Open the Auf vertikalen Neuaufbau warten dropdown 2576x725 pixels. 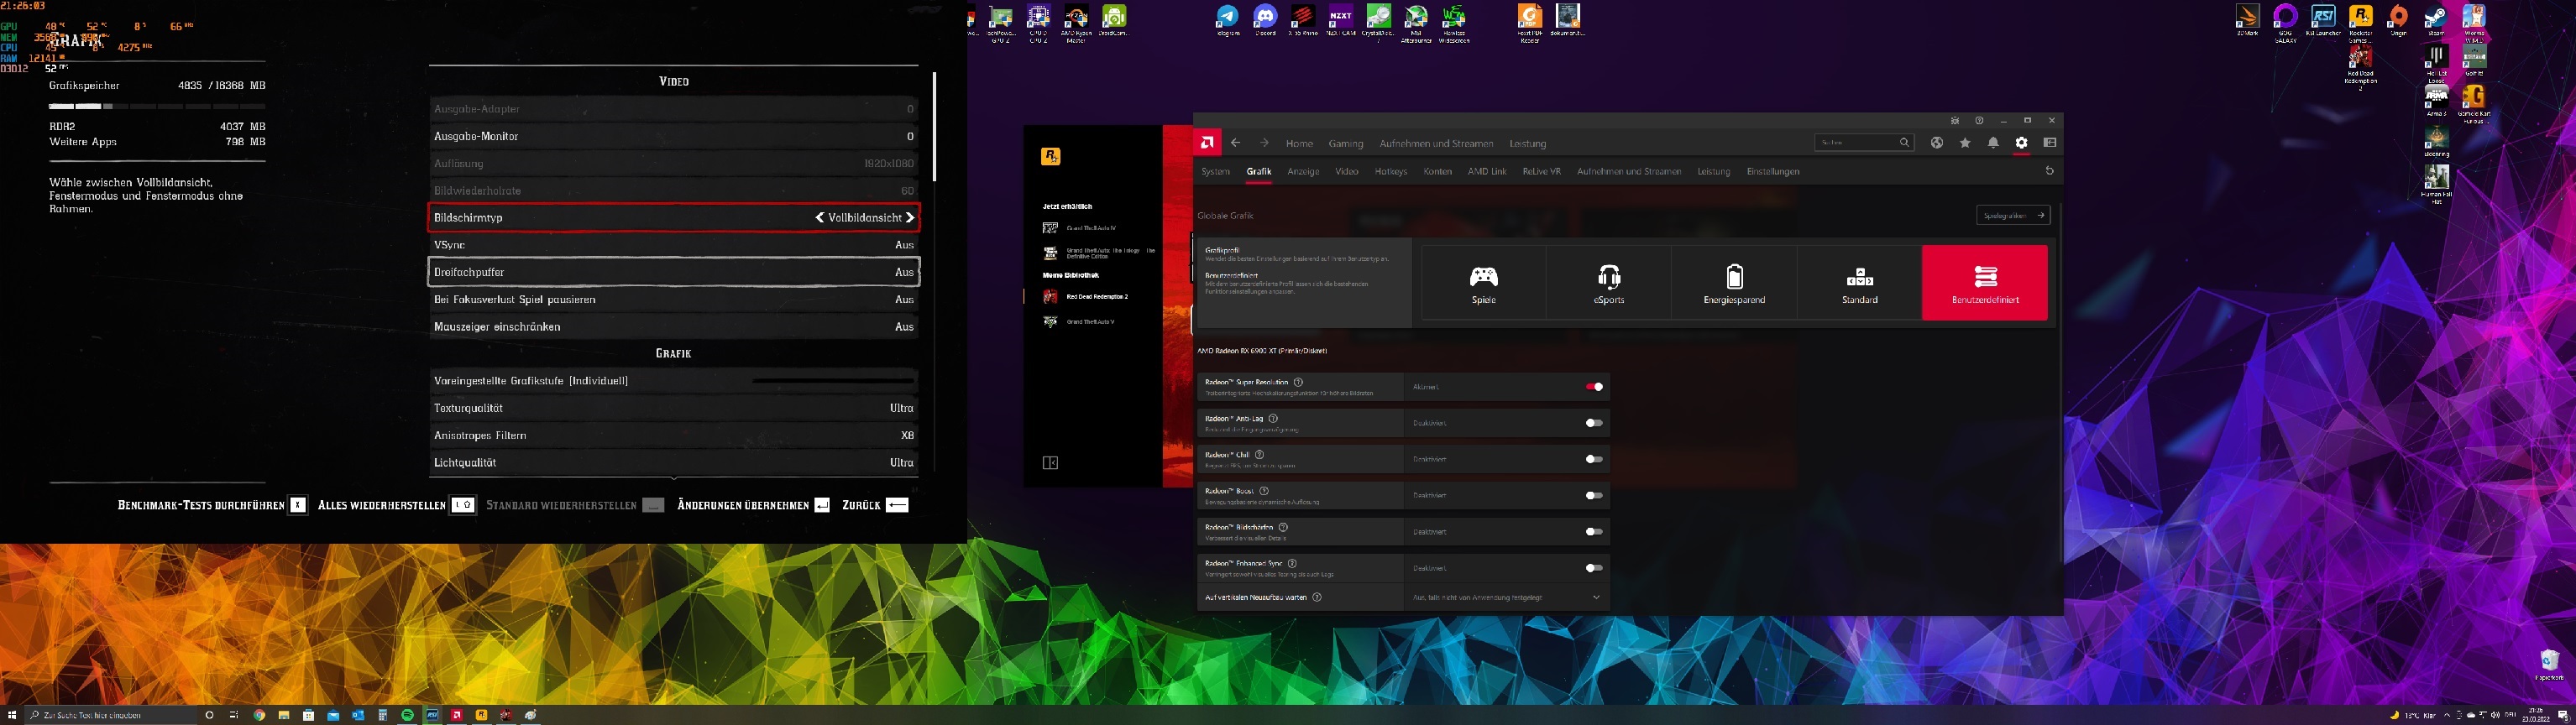1506,597
